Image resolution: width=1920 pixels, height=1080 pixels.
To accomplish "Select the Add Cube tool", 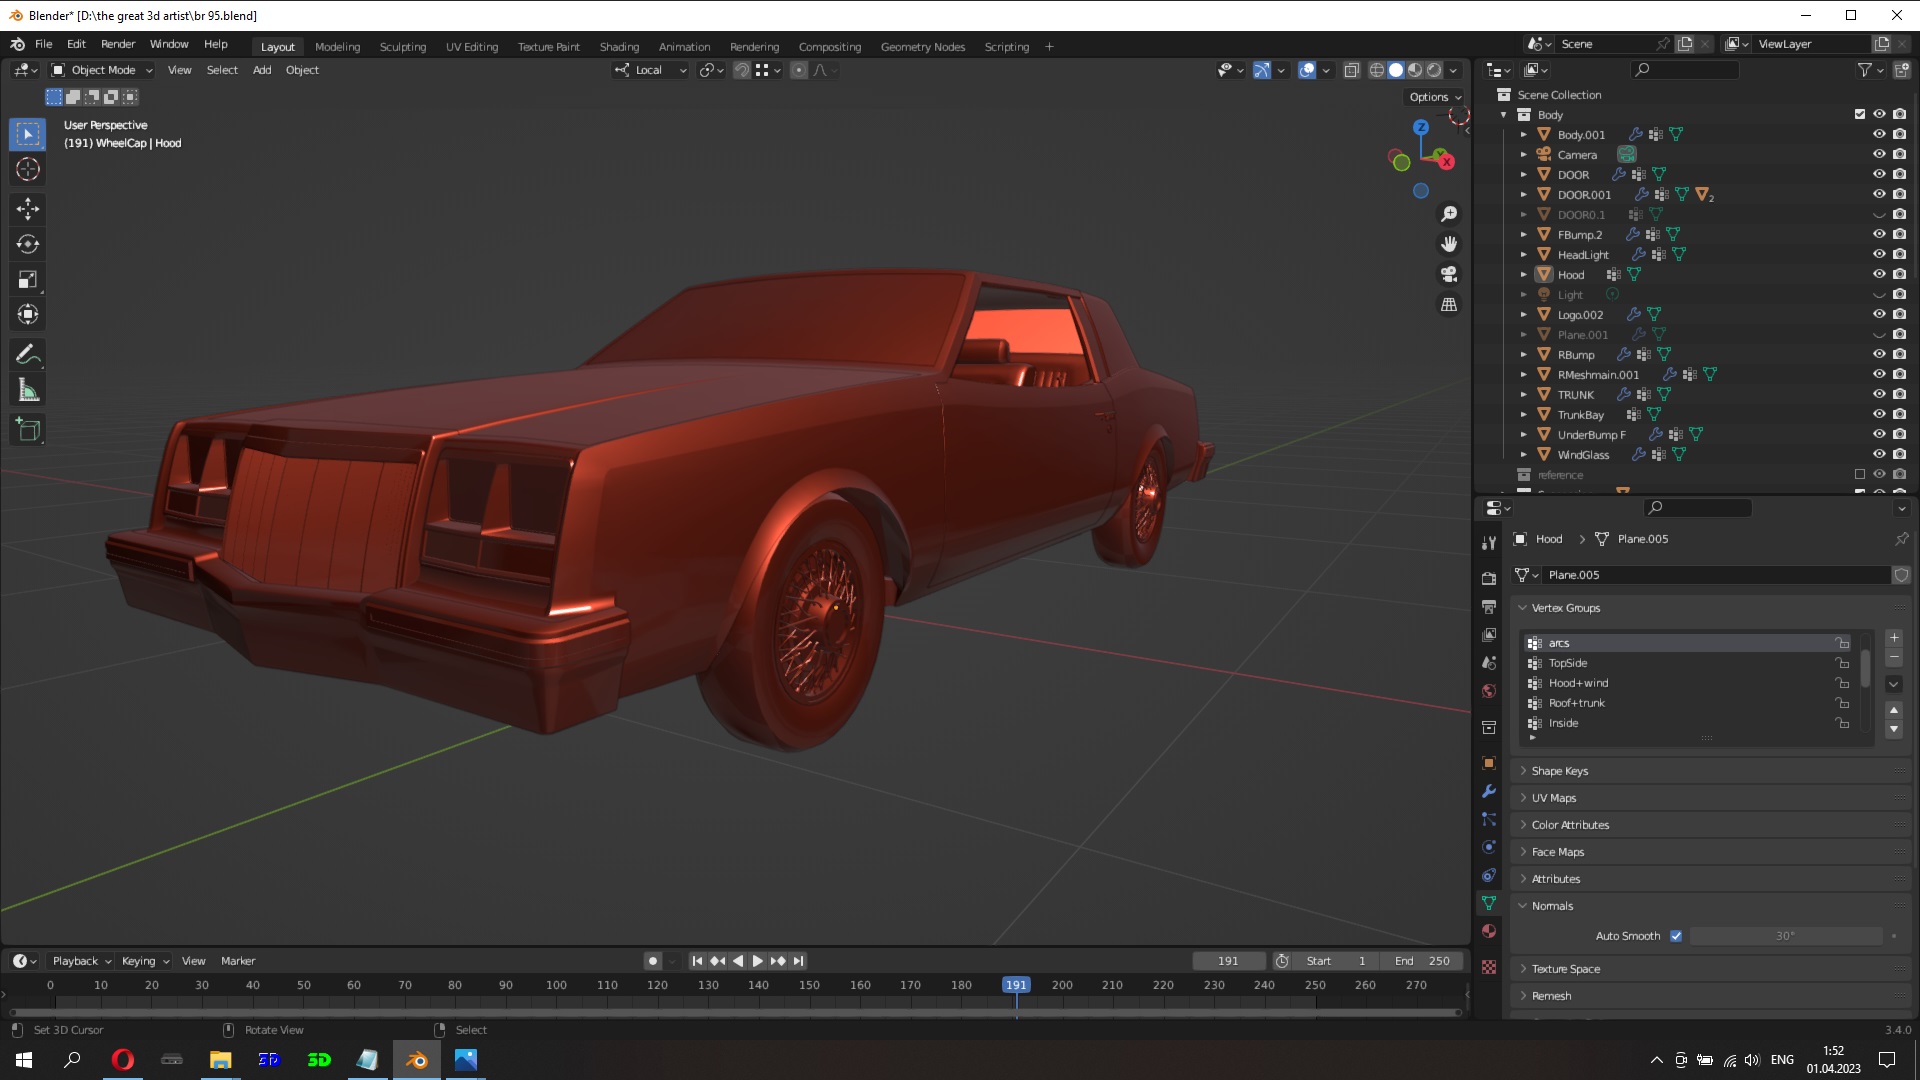I will (28, 430).
